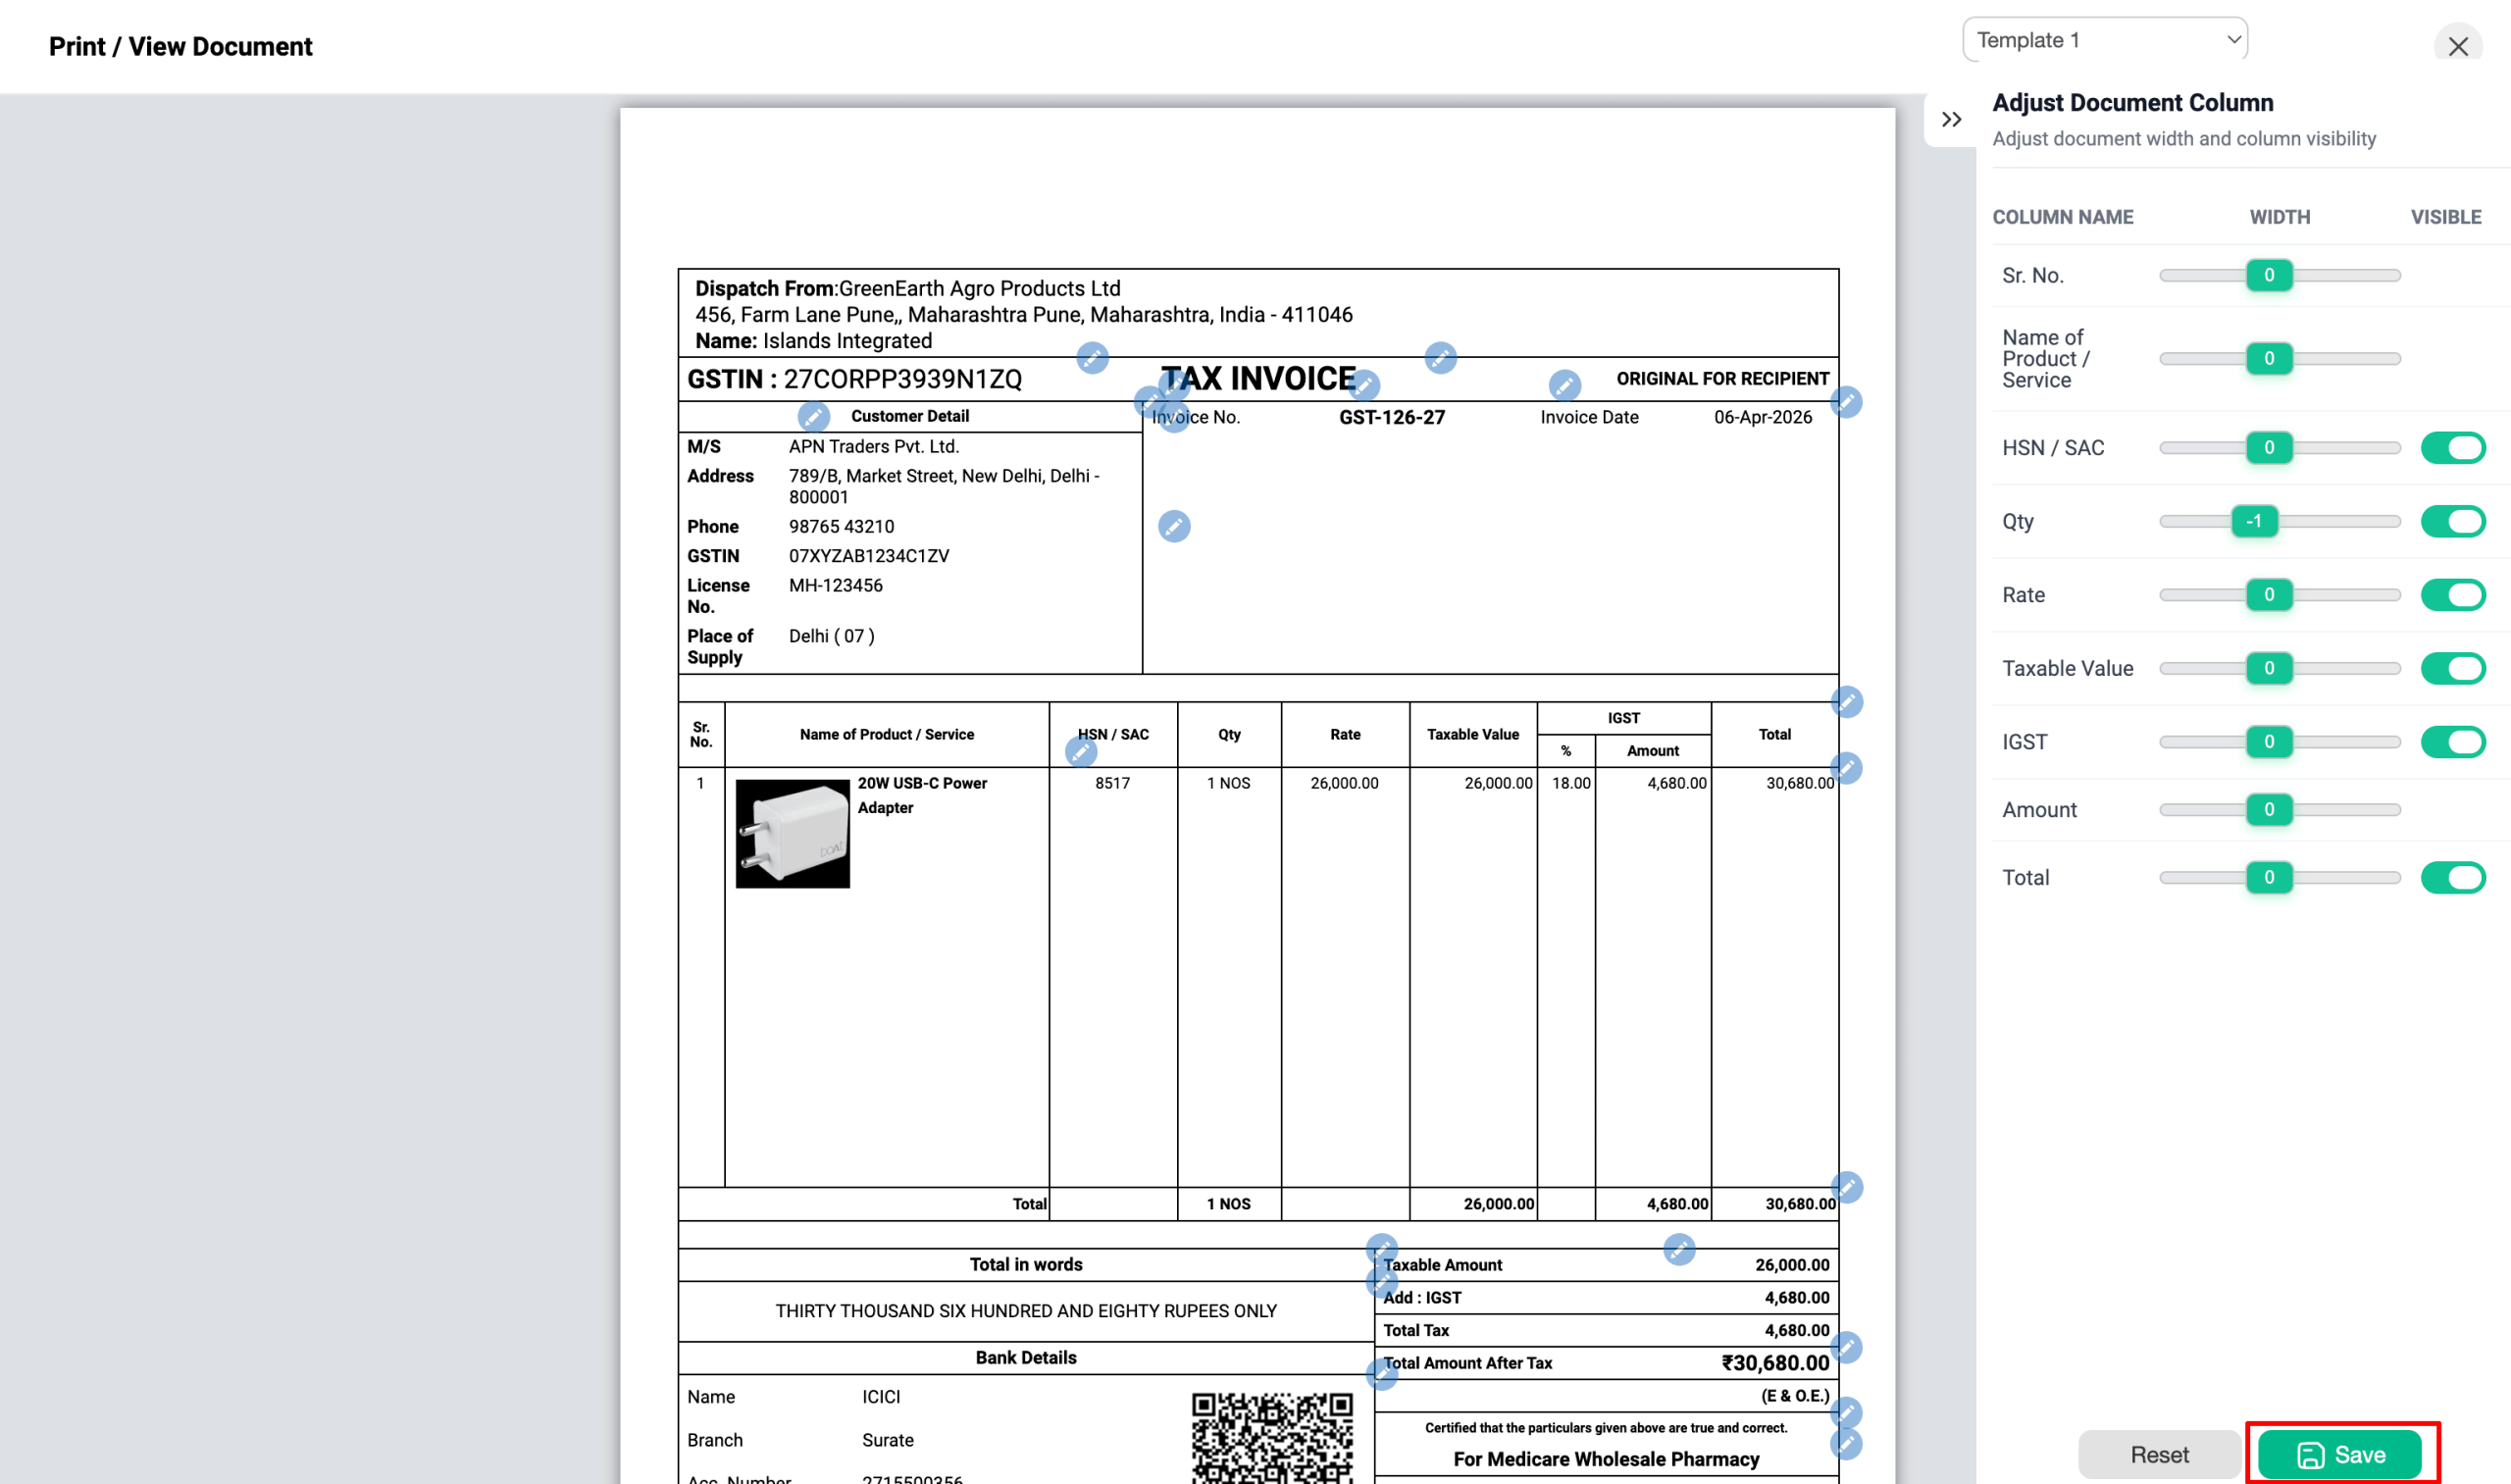Collapse the Adjust Document Column panel
This screenshot has height=1484, width=2511.
pyautogui.click(x=1951, y=120)
